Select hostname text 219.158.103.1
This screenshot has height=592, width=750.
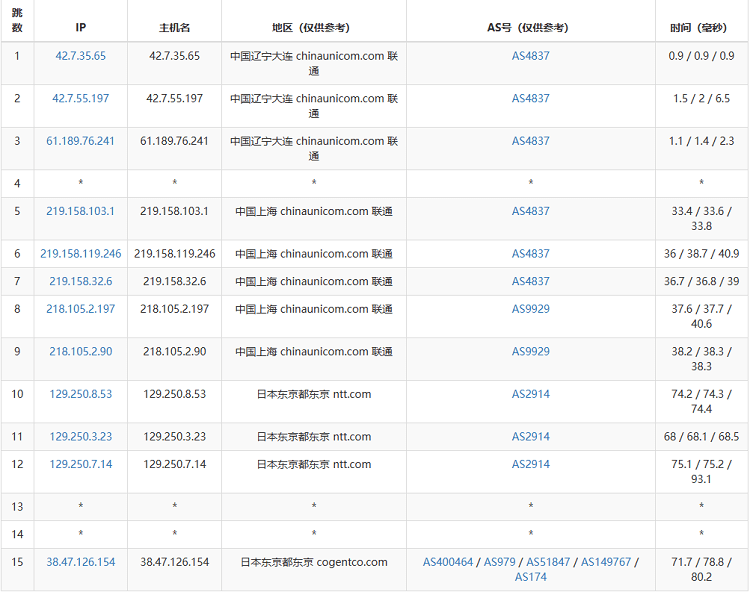point(175,211)
